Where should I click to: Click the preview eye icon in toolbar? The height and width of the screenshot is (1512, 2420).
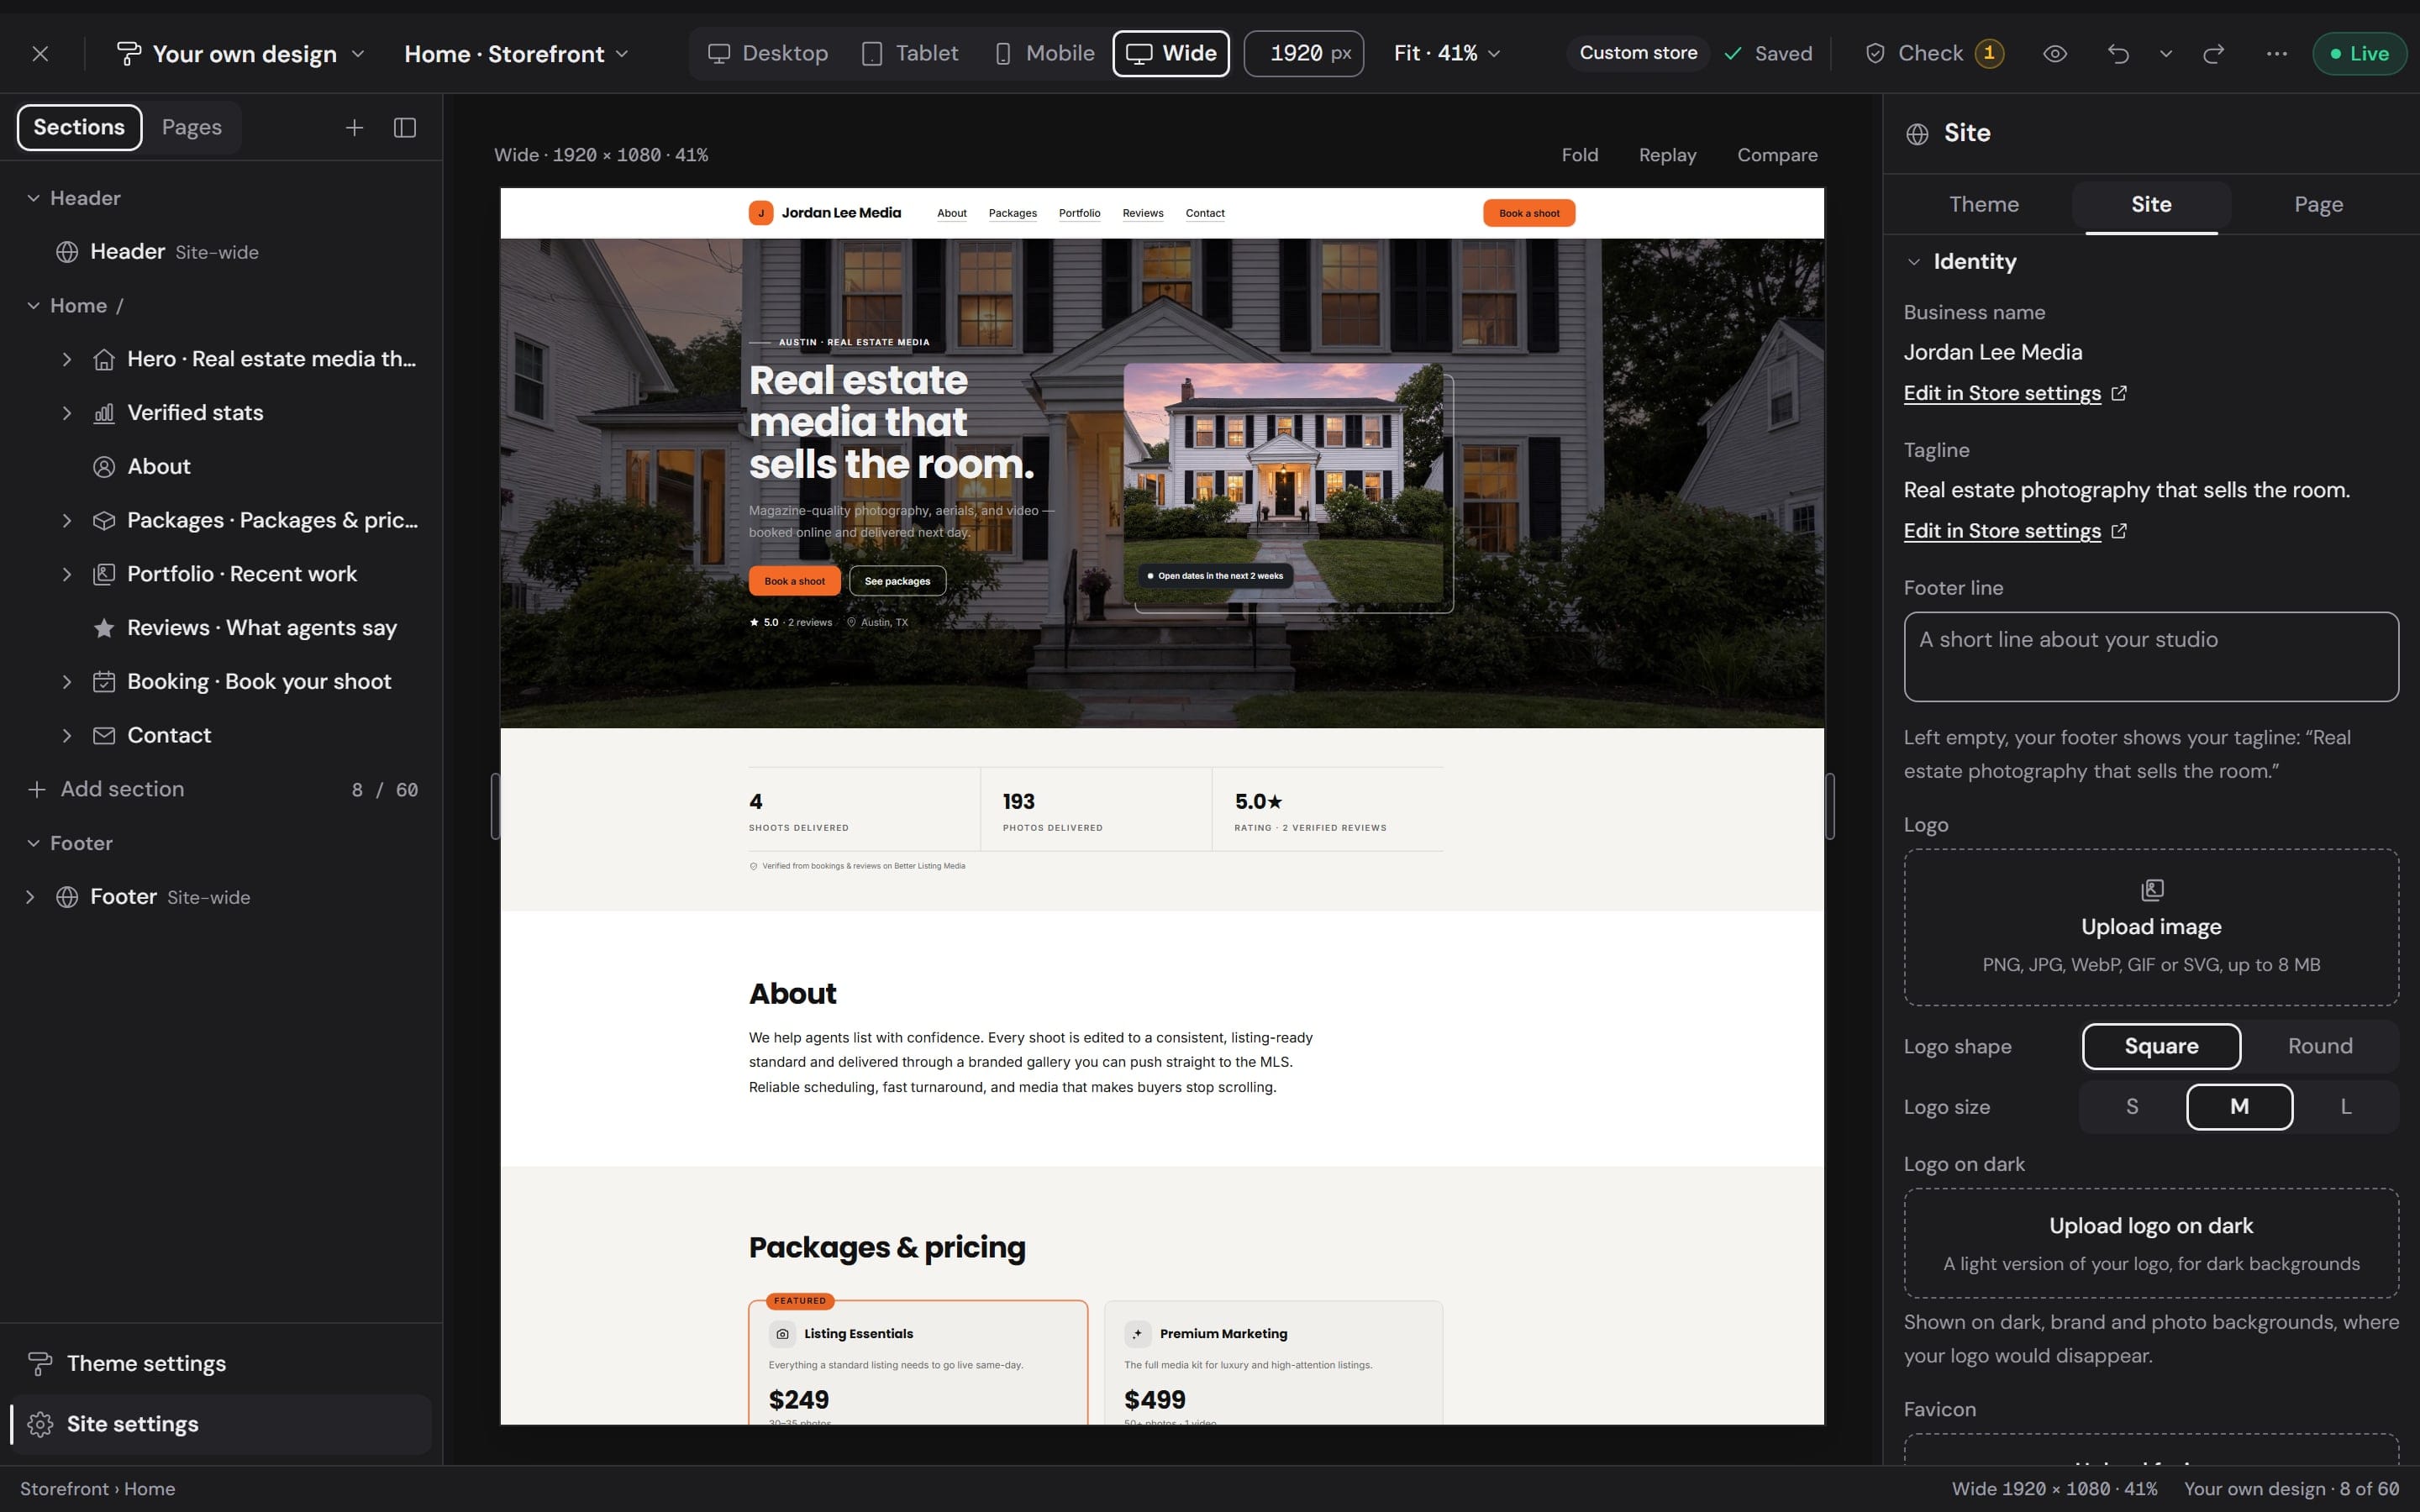pyautogui.click(x=2054, y=54)
